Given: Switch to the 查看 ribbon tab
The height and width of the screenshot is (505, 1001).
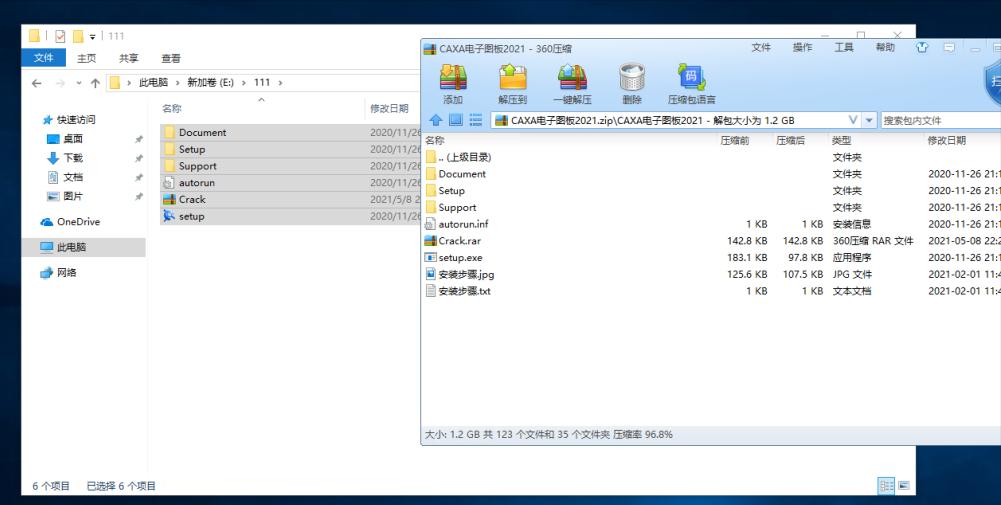Looking at the screenshot, I should click(171, 59).
